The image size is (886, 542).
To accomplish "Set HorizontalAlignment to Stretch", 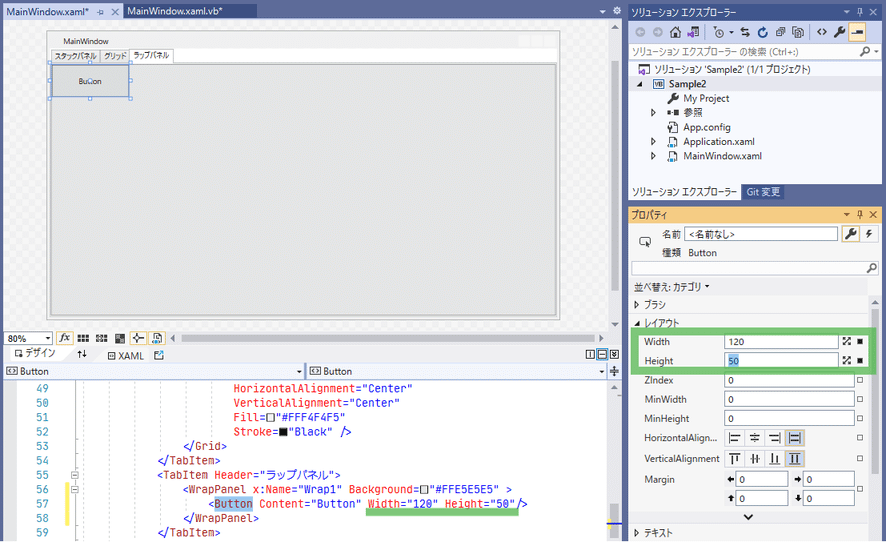I will point(796,437).
